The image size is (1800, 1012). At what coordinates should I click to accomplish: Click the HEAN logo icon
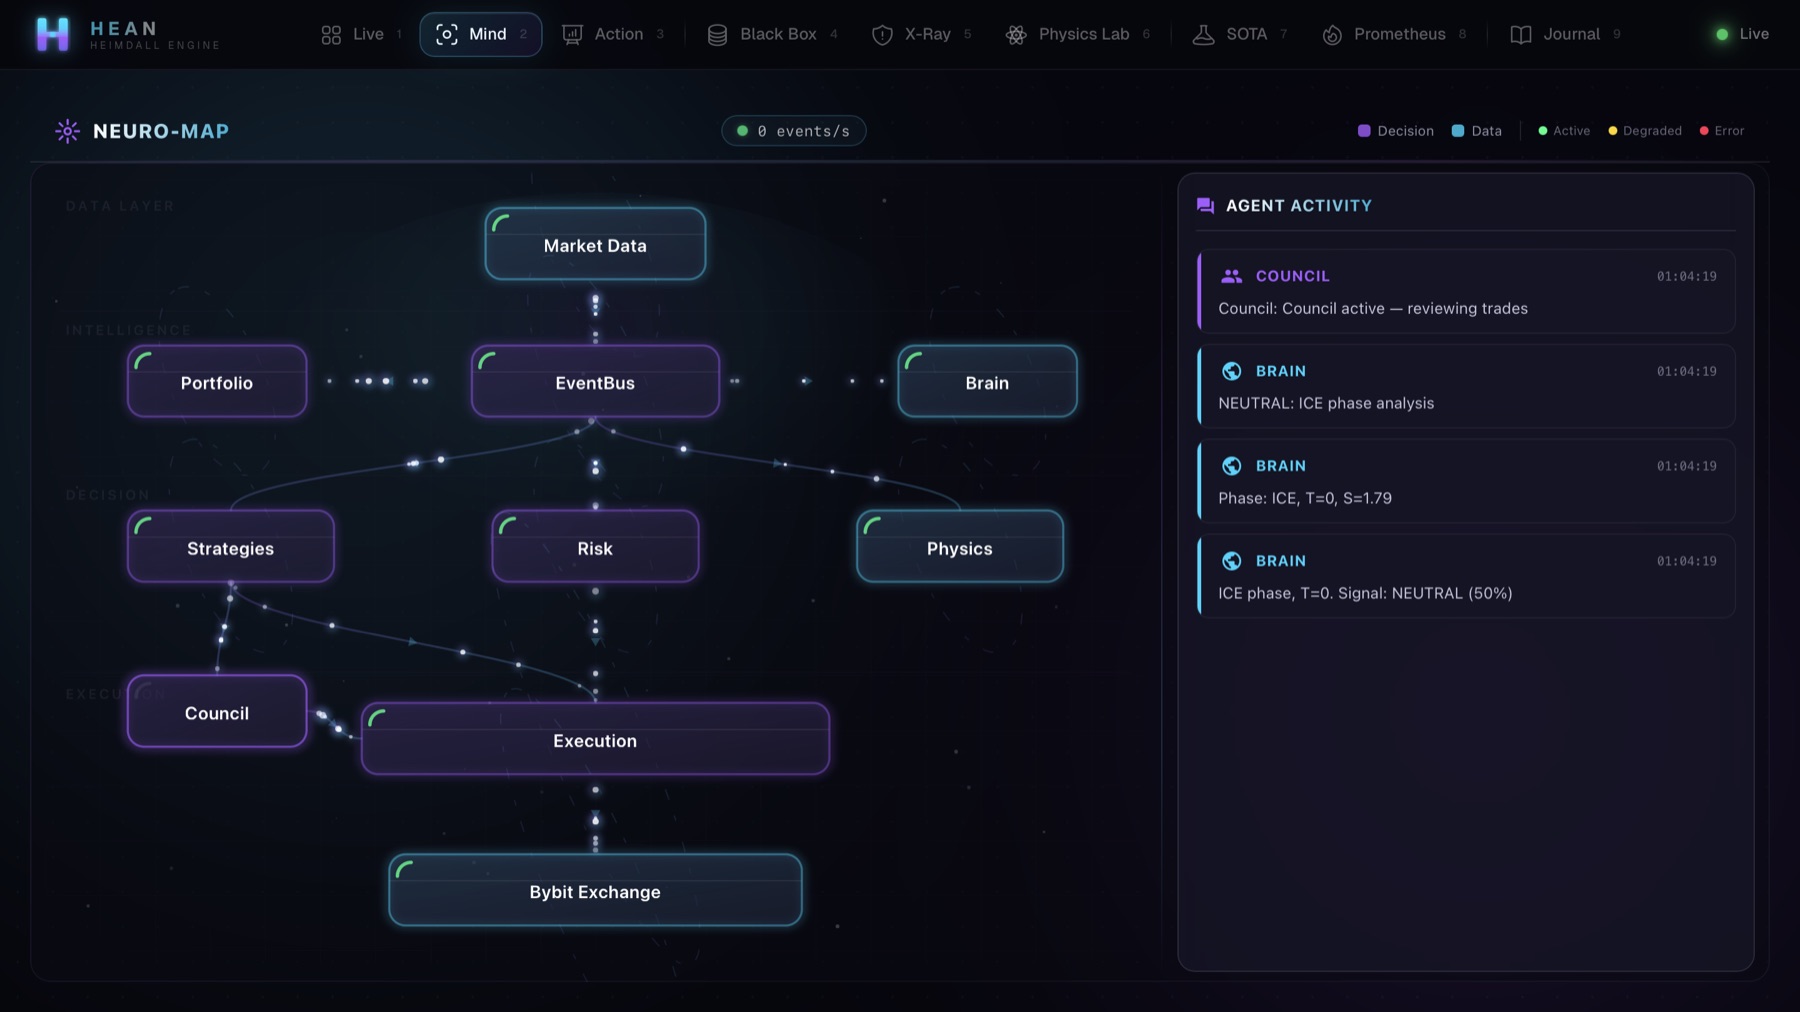pyautogui.click(x=52, y=34)
